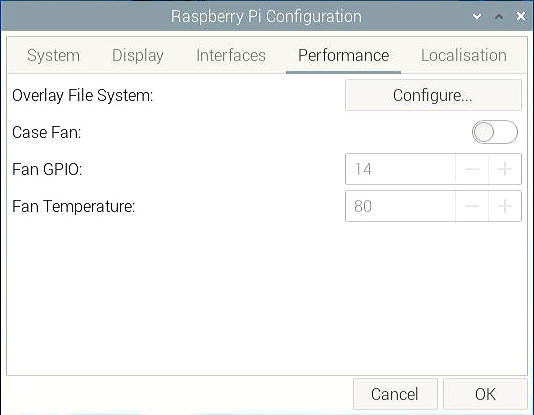Go to the Localisation tab
Viewport: 534px width, 415px height.
pyautogui.click(x=464, y=55)
